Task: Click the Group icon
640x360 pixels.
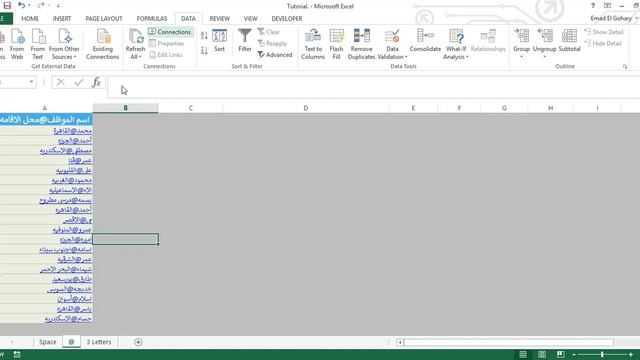Action: 521,36
